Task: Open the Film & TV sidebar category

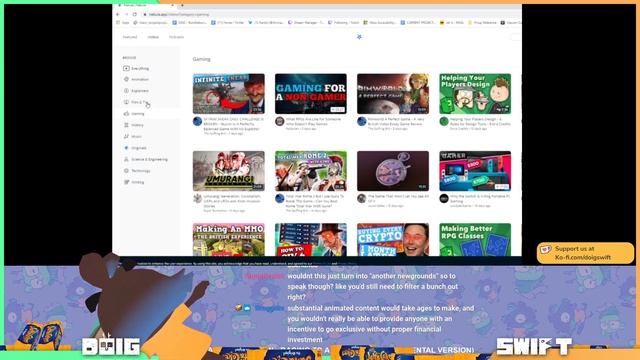Action: coord(136,102)
